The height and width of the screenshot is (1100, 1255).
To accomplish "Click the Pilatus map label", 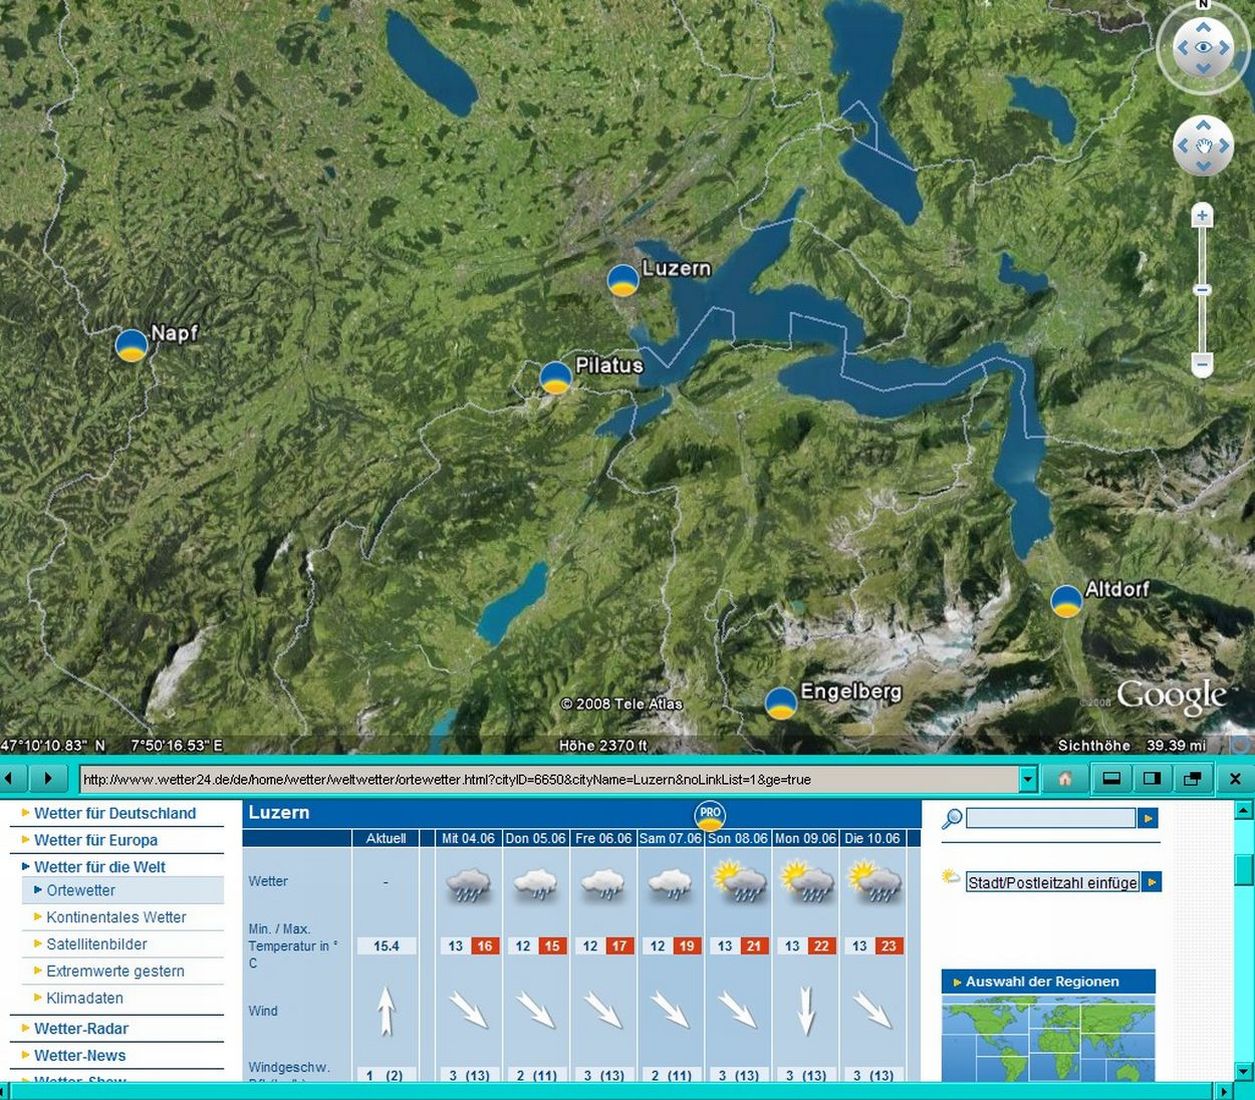I will click(609, 365).
